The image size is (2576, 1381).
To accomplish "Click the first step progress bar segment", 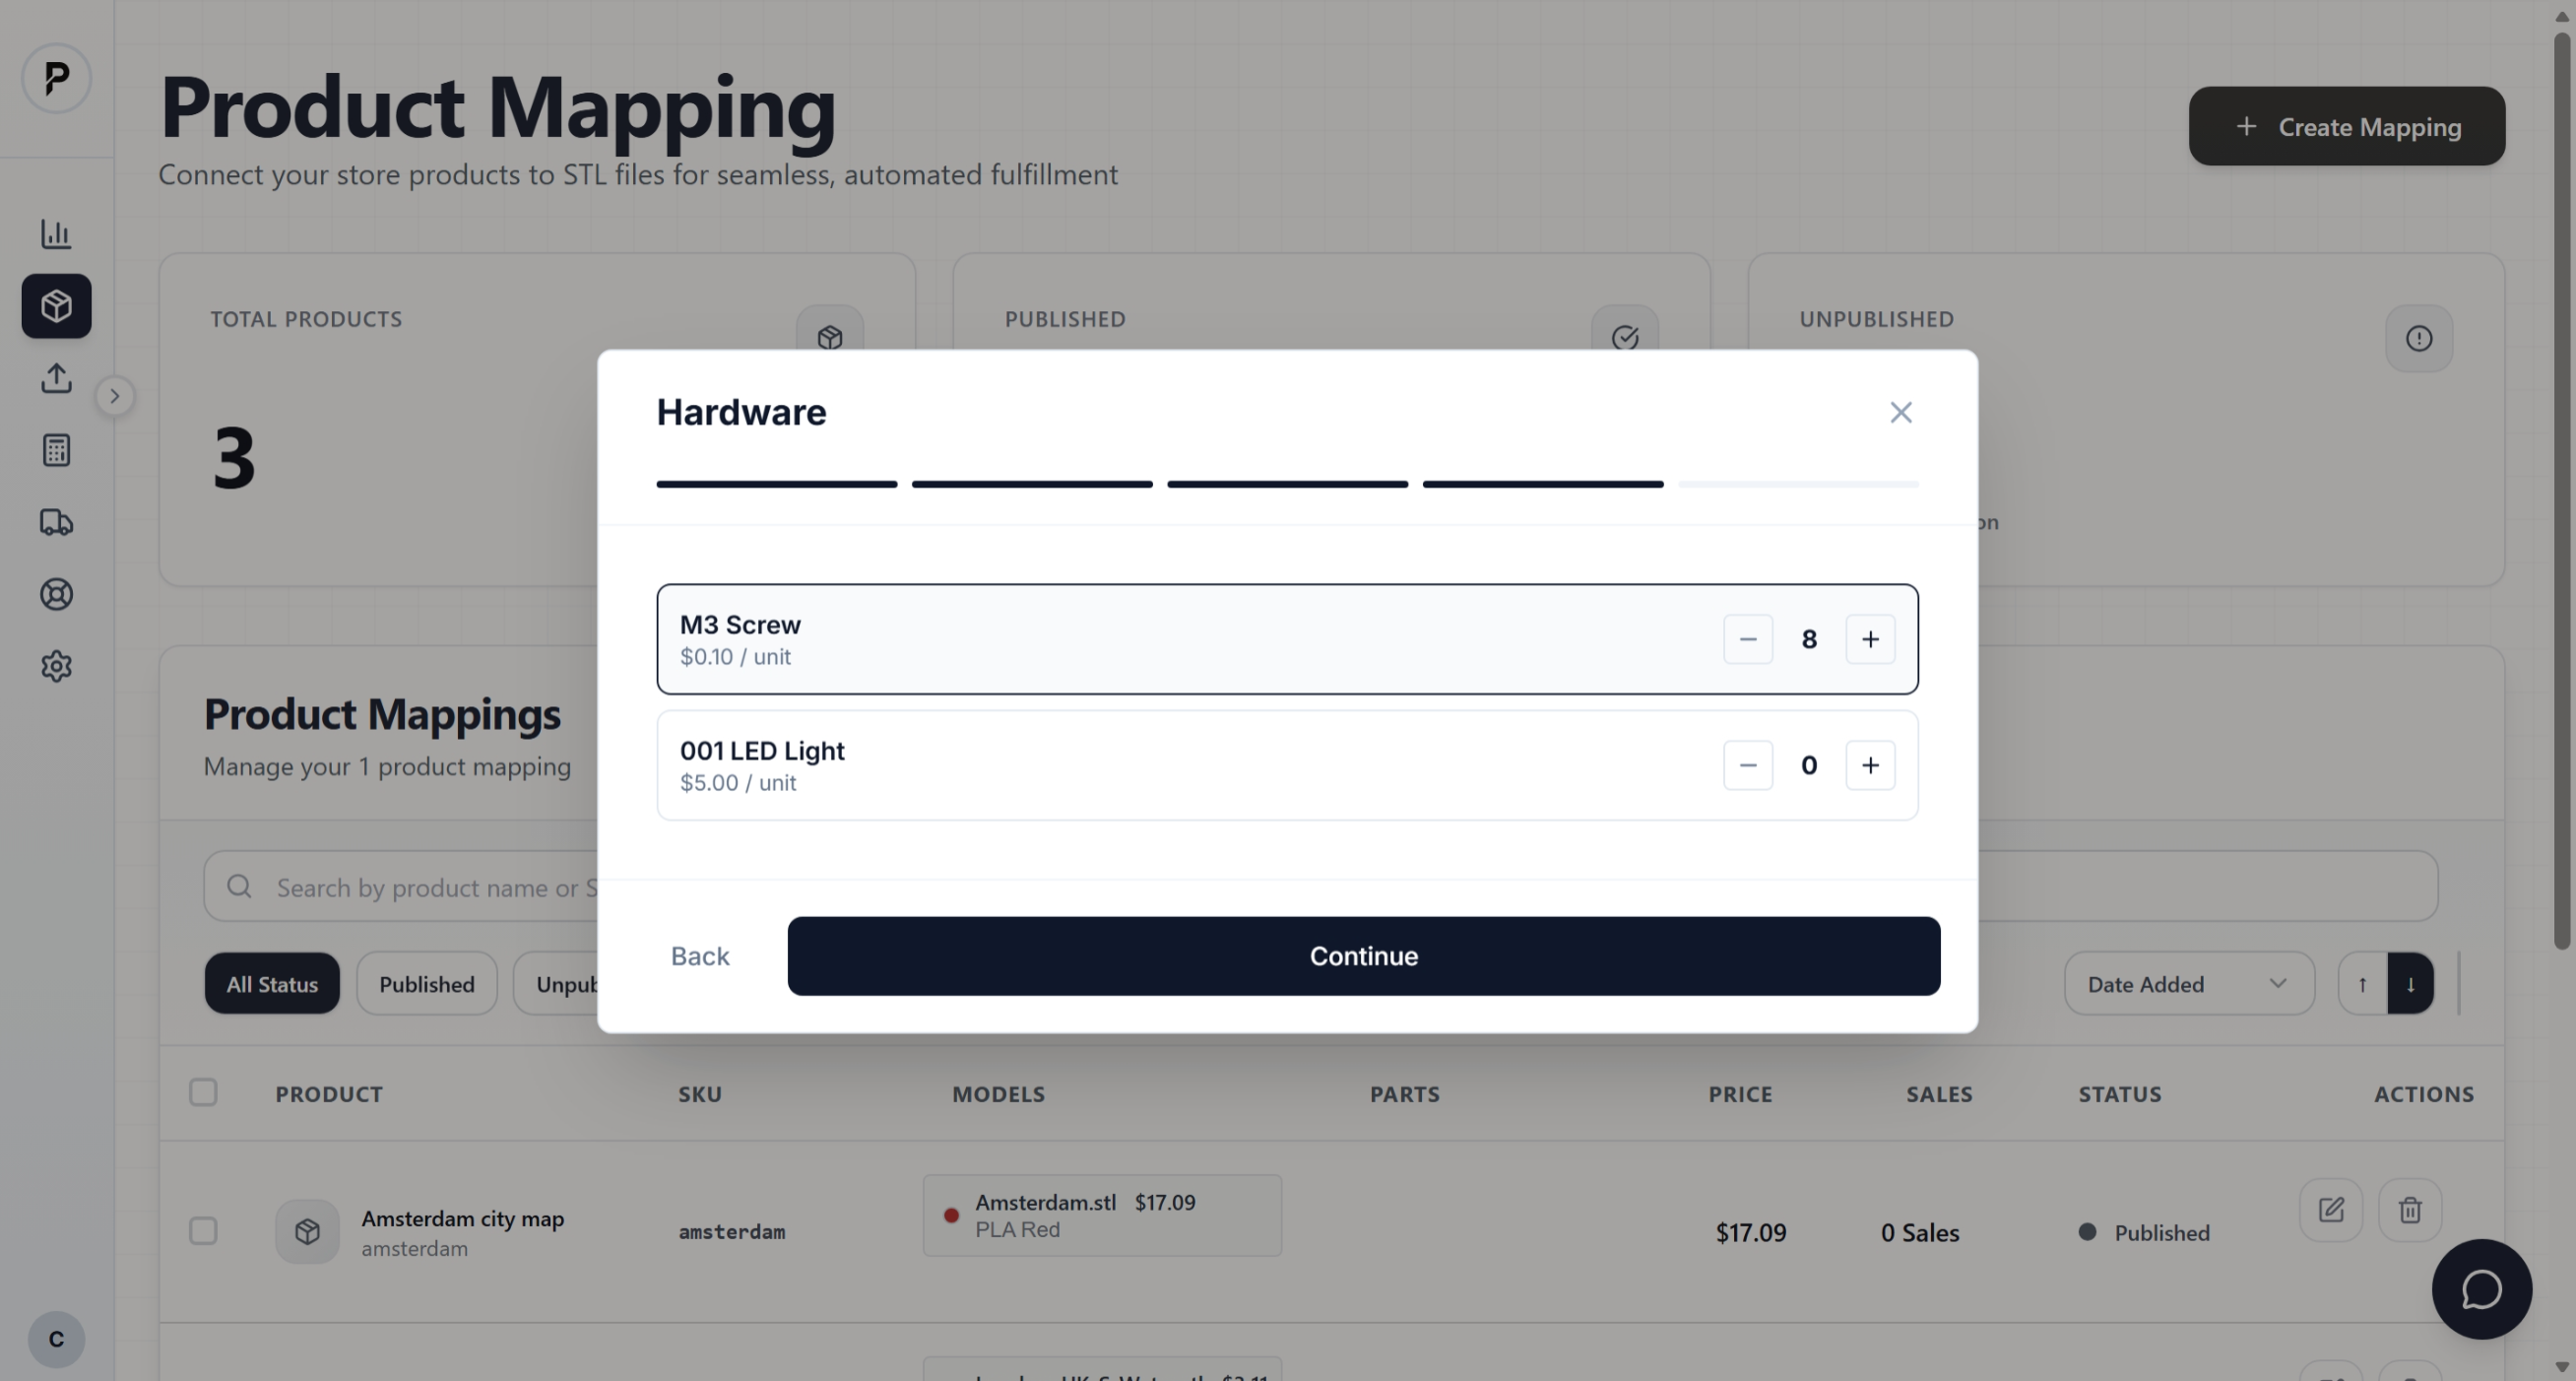I will point(776,484).
